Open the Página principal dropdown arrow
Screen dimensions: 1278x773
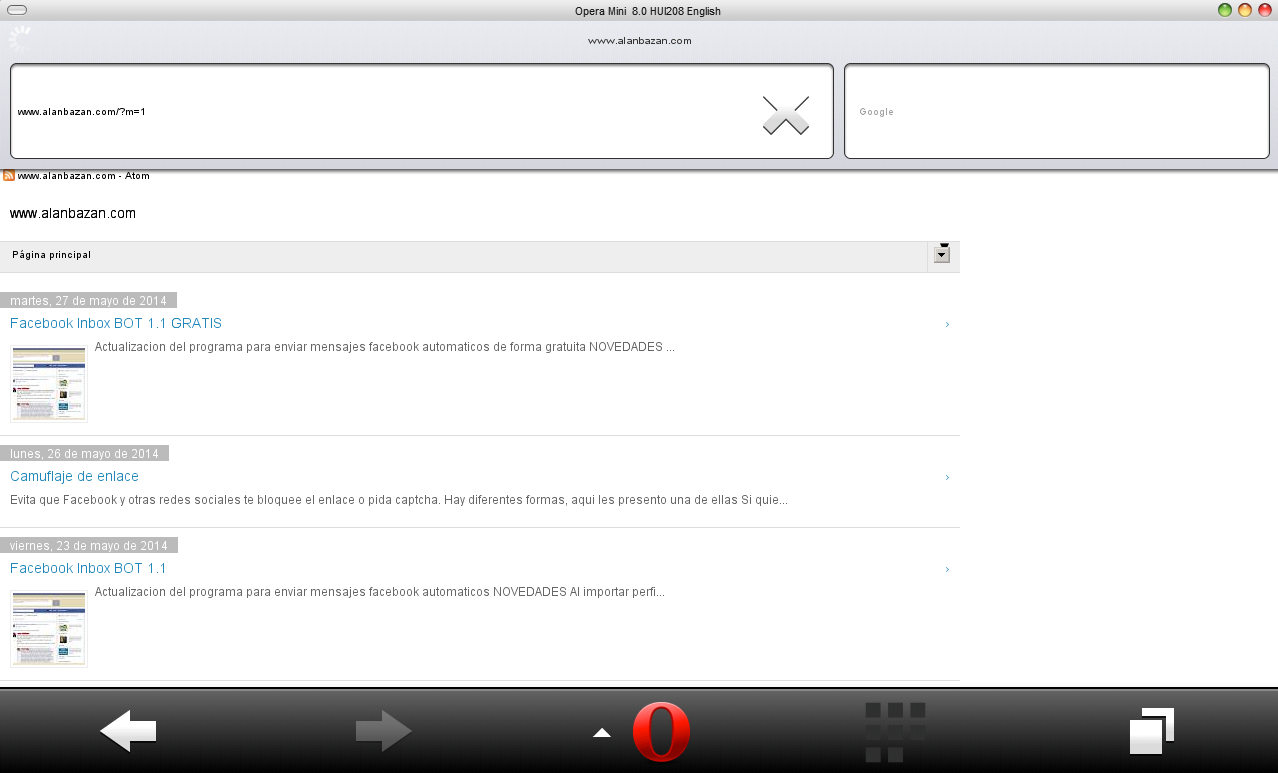[x=941, y=255]
